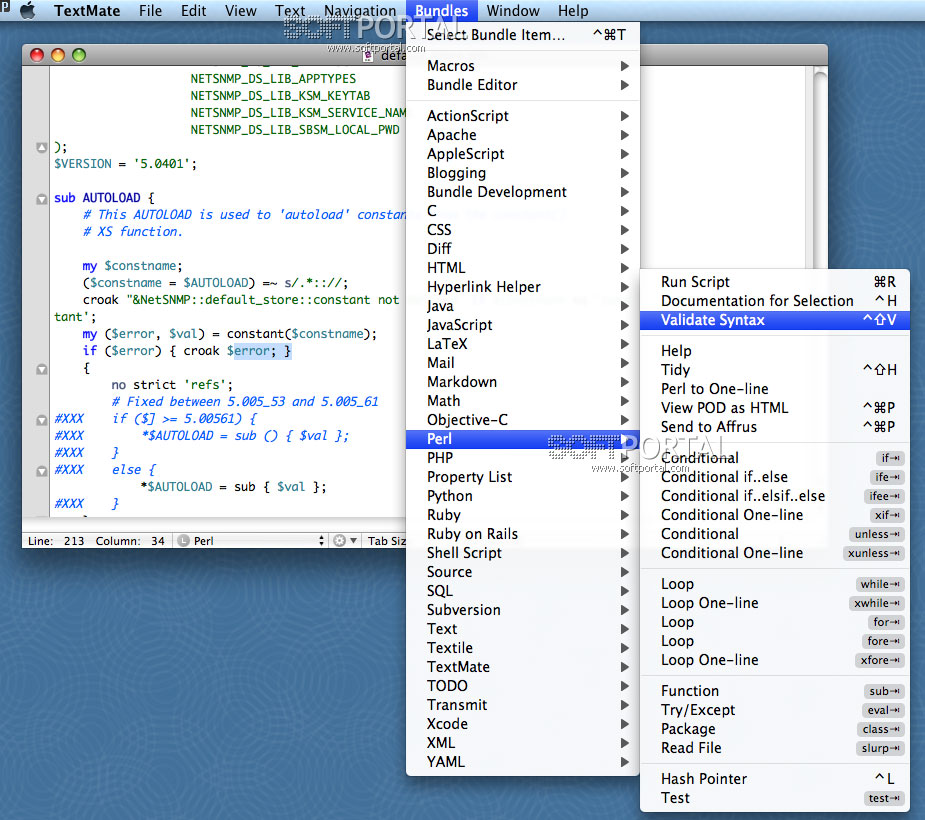Viewport: 925px width, 820px height.
Task: Open the CSS bundle submenu
Action: pos(523,229)
